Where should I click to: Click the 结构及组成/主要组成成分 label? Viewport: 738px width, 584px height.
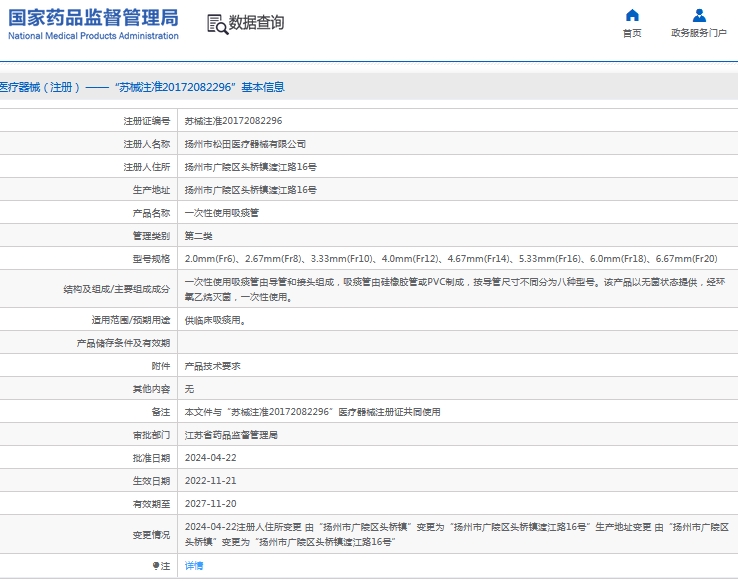117,289
